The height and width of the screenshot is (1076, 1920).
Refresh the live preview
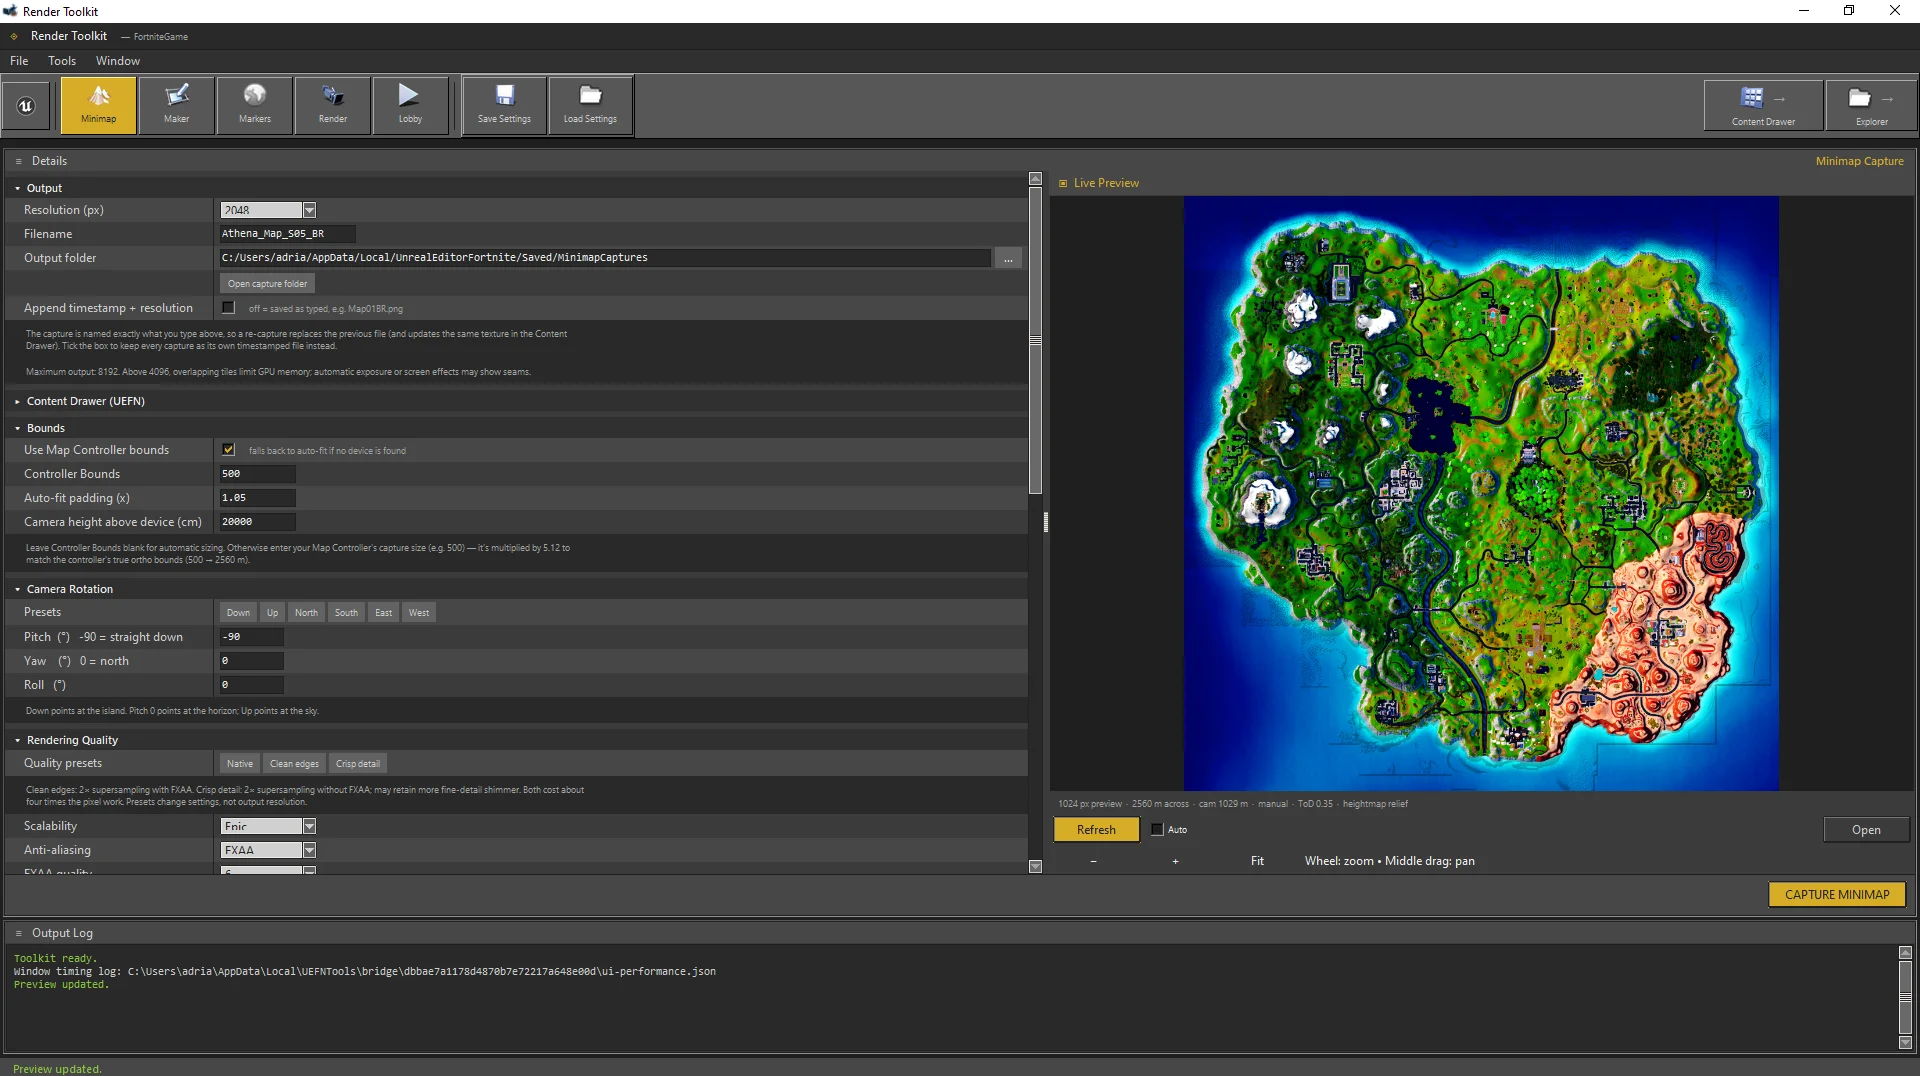coord(1096,830)
